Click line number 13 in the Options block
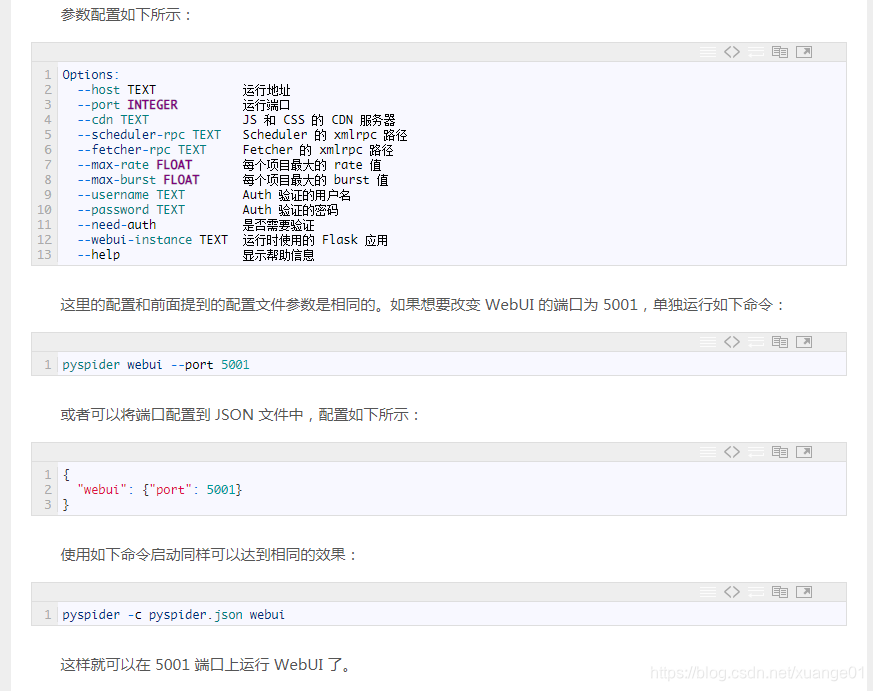873x691 pixels. pos(45,255)
